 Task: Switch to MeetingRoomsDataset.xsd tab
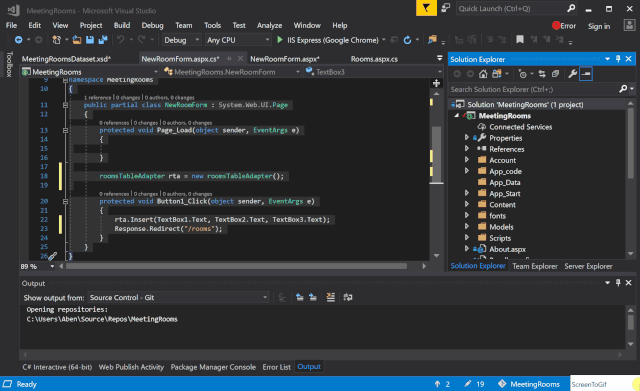pos(66,59)
